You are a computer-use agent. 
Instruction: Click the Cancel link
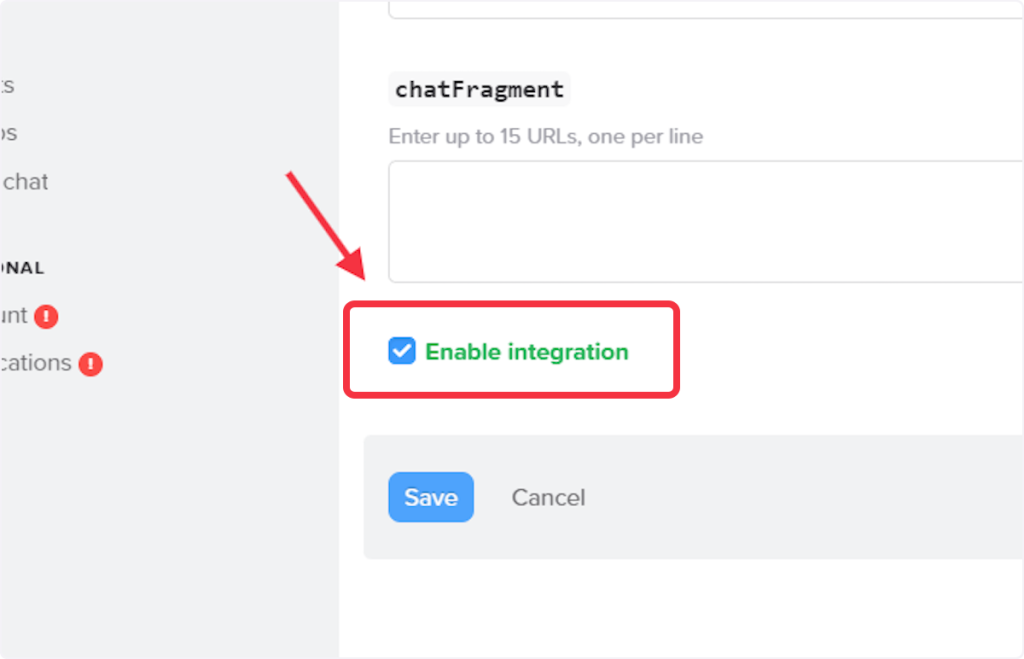pos(548,498)
